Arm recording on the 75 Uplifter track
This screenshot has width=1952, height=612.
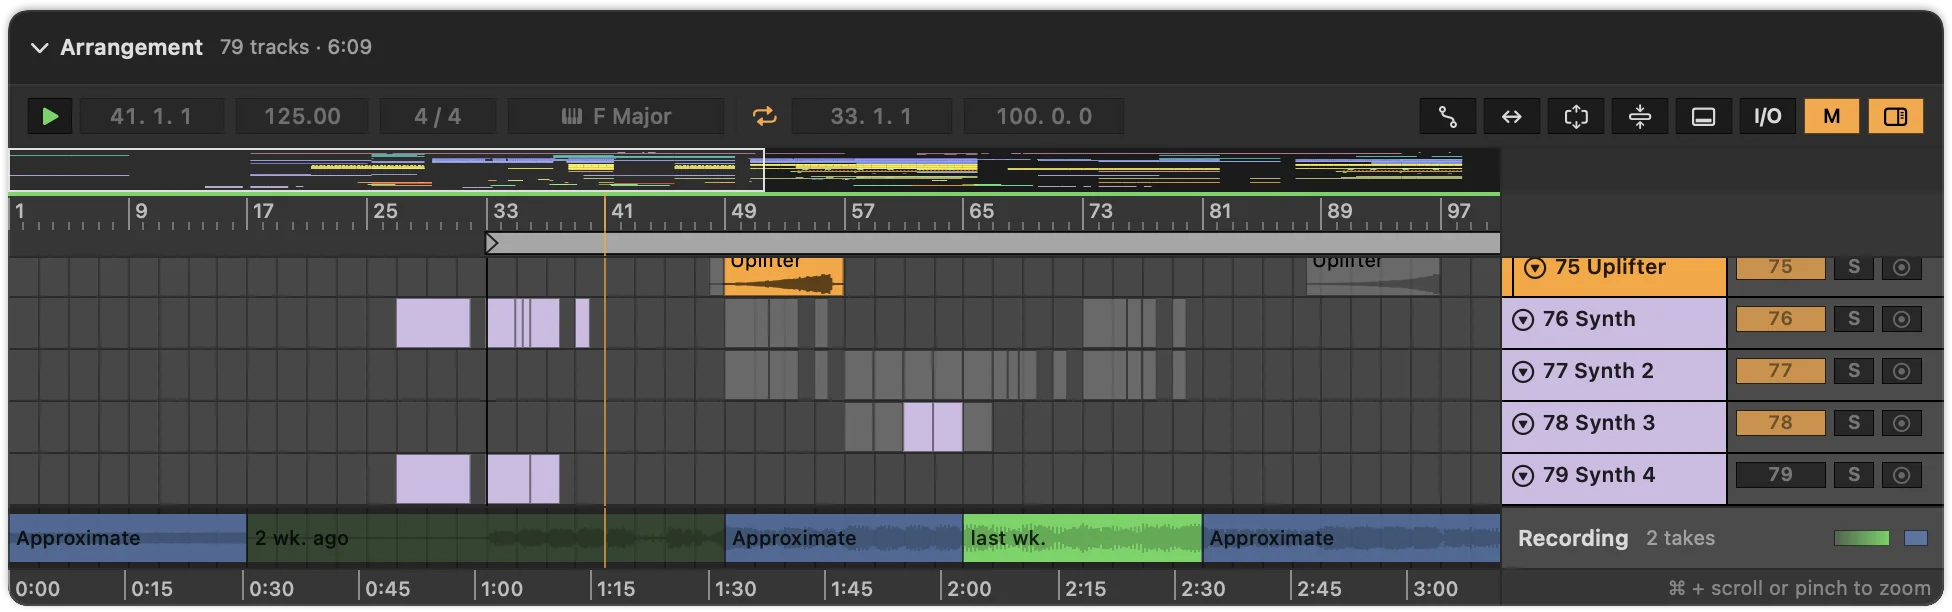click(1901, 267)
